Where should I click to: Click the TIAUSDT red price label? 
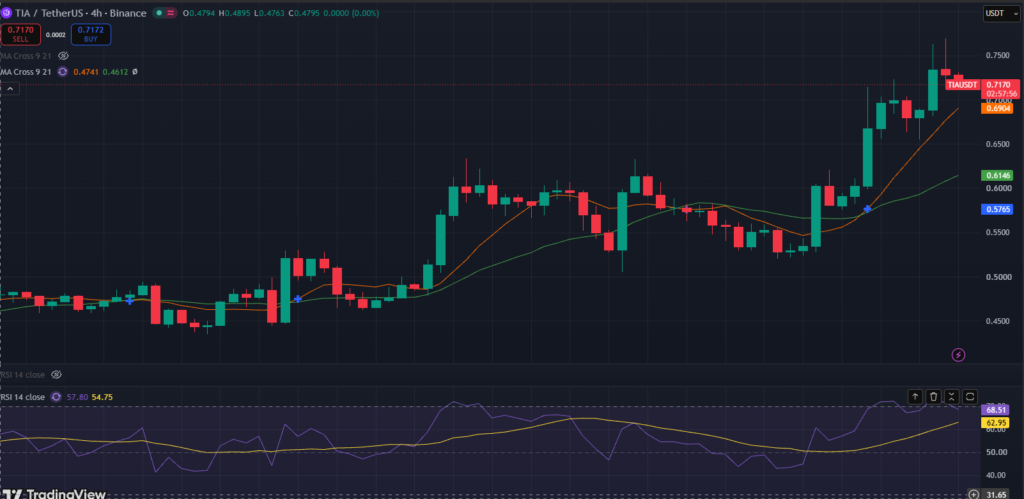click(x=963, y=85)
